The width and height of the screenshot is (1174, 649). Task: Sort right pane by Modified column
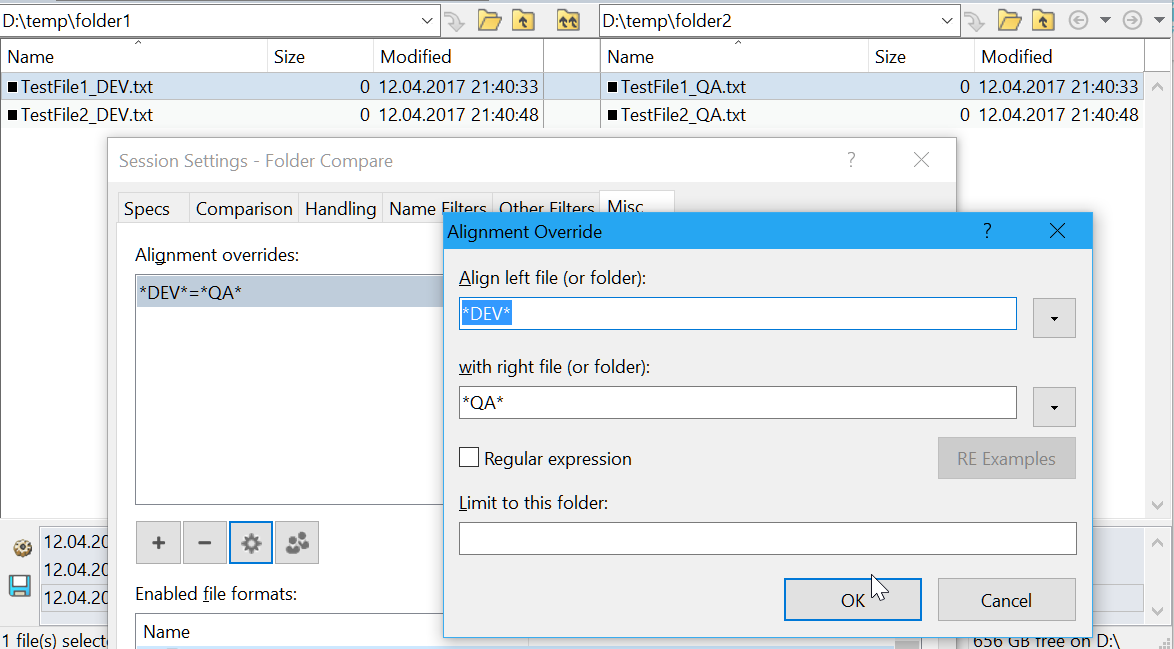1059,56
